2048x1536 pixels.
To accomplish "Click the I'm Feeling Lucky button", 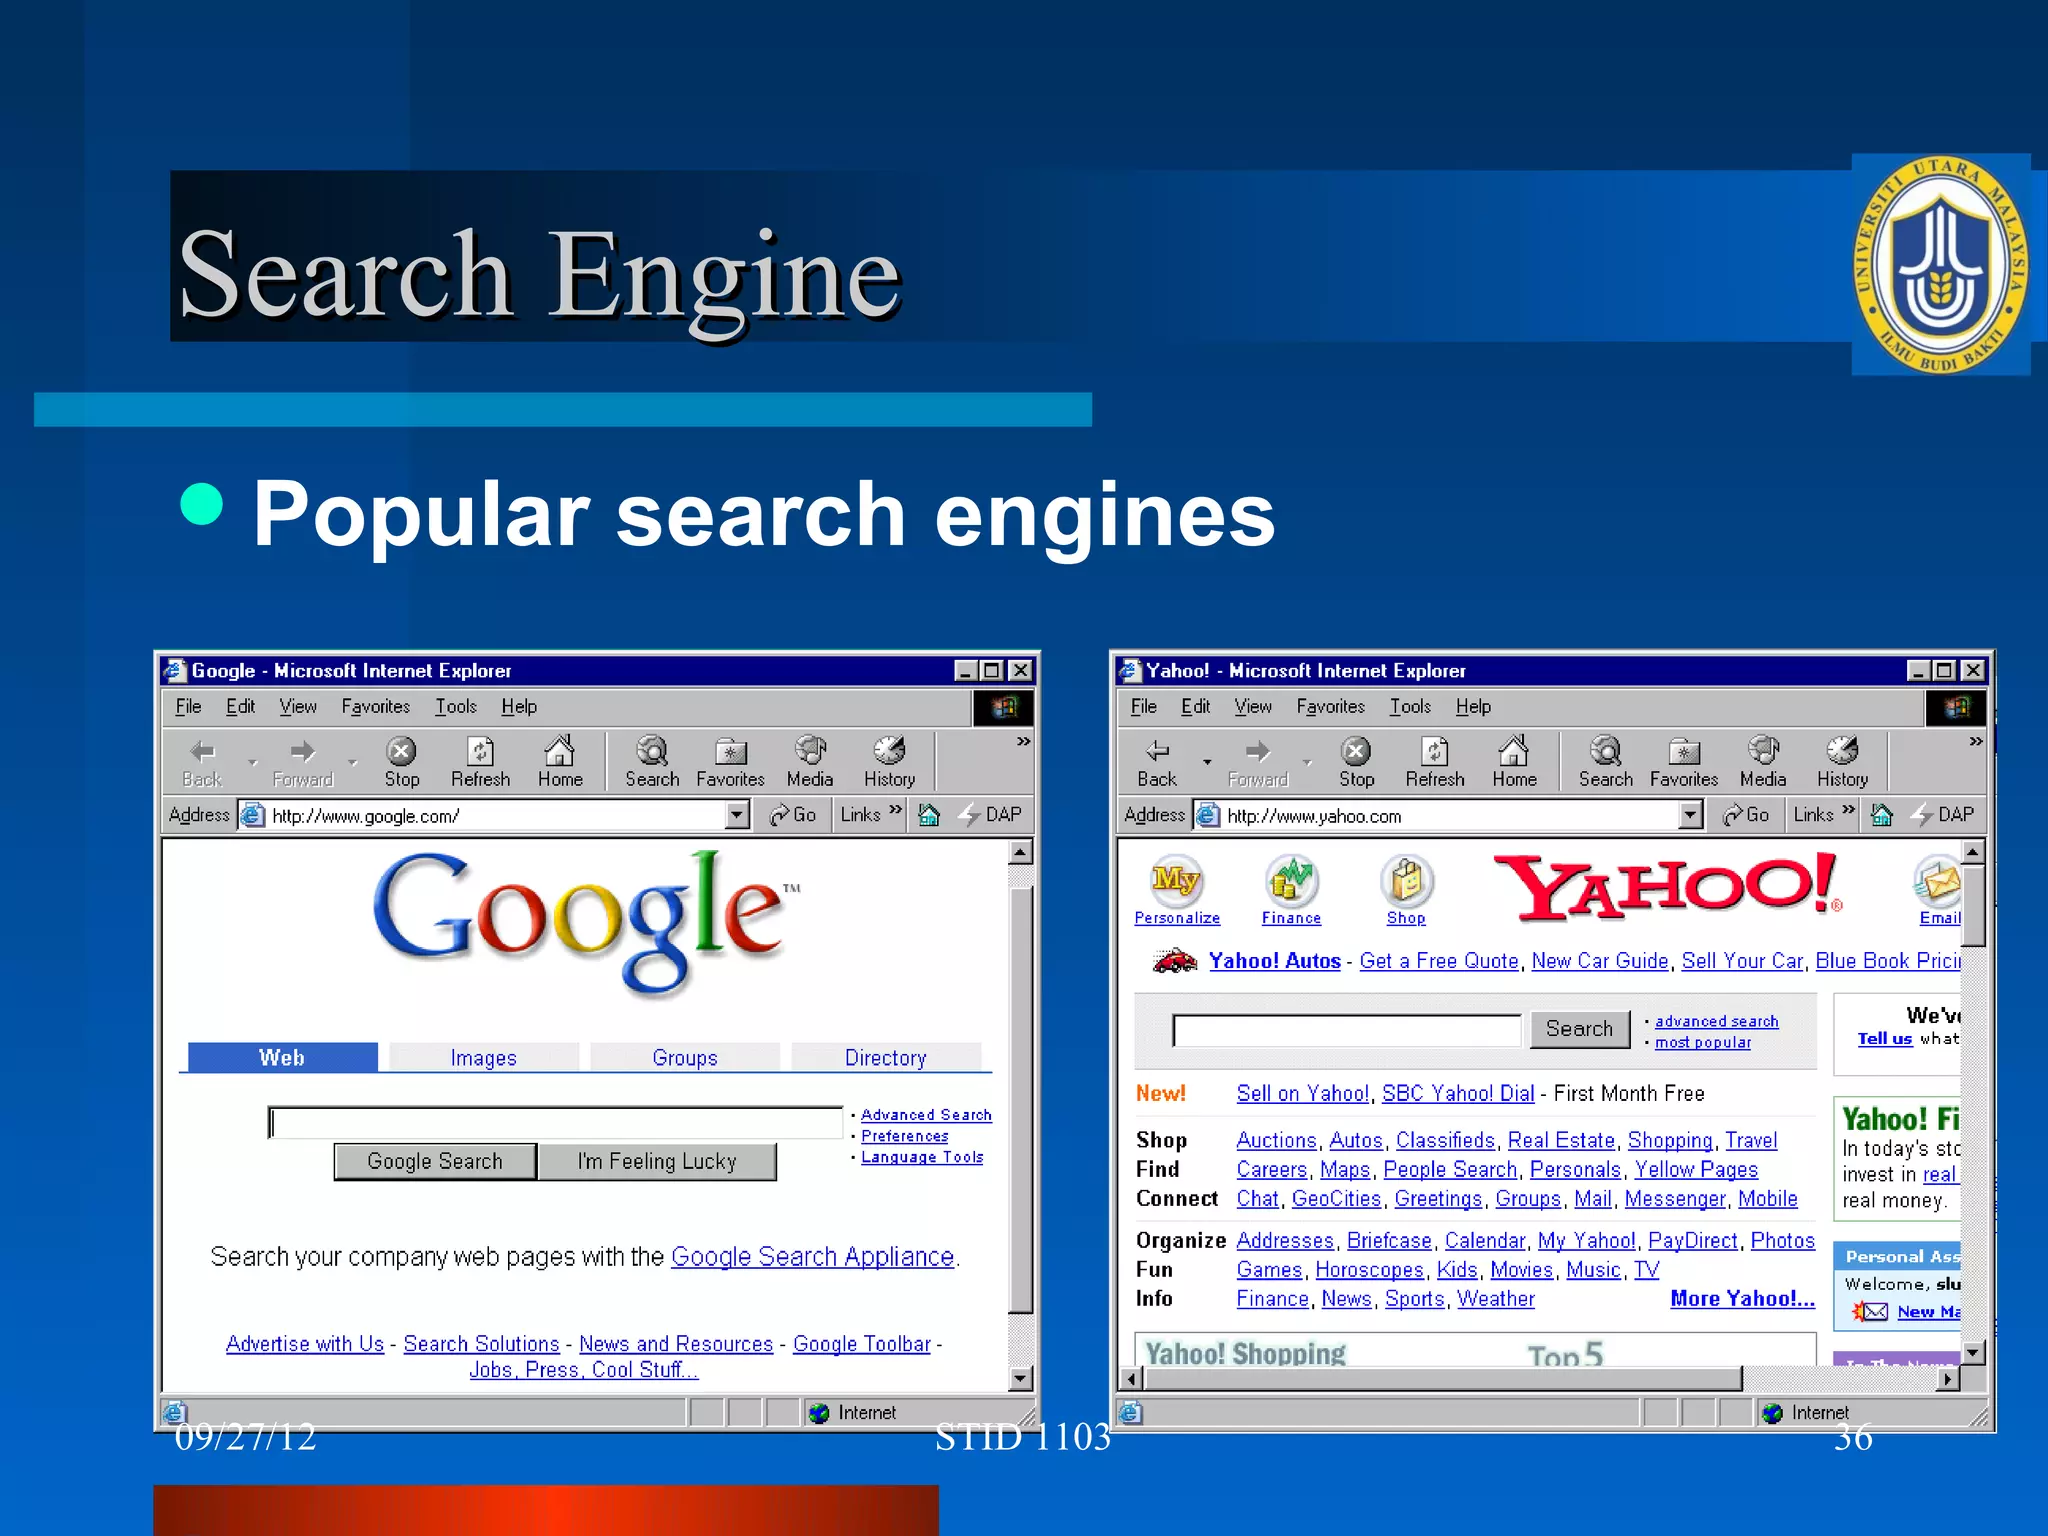I will point(657,1161).
